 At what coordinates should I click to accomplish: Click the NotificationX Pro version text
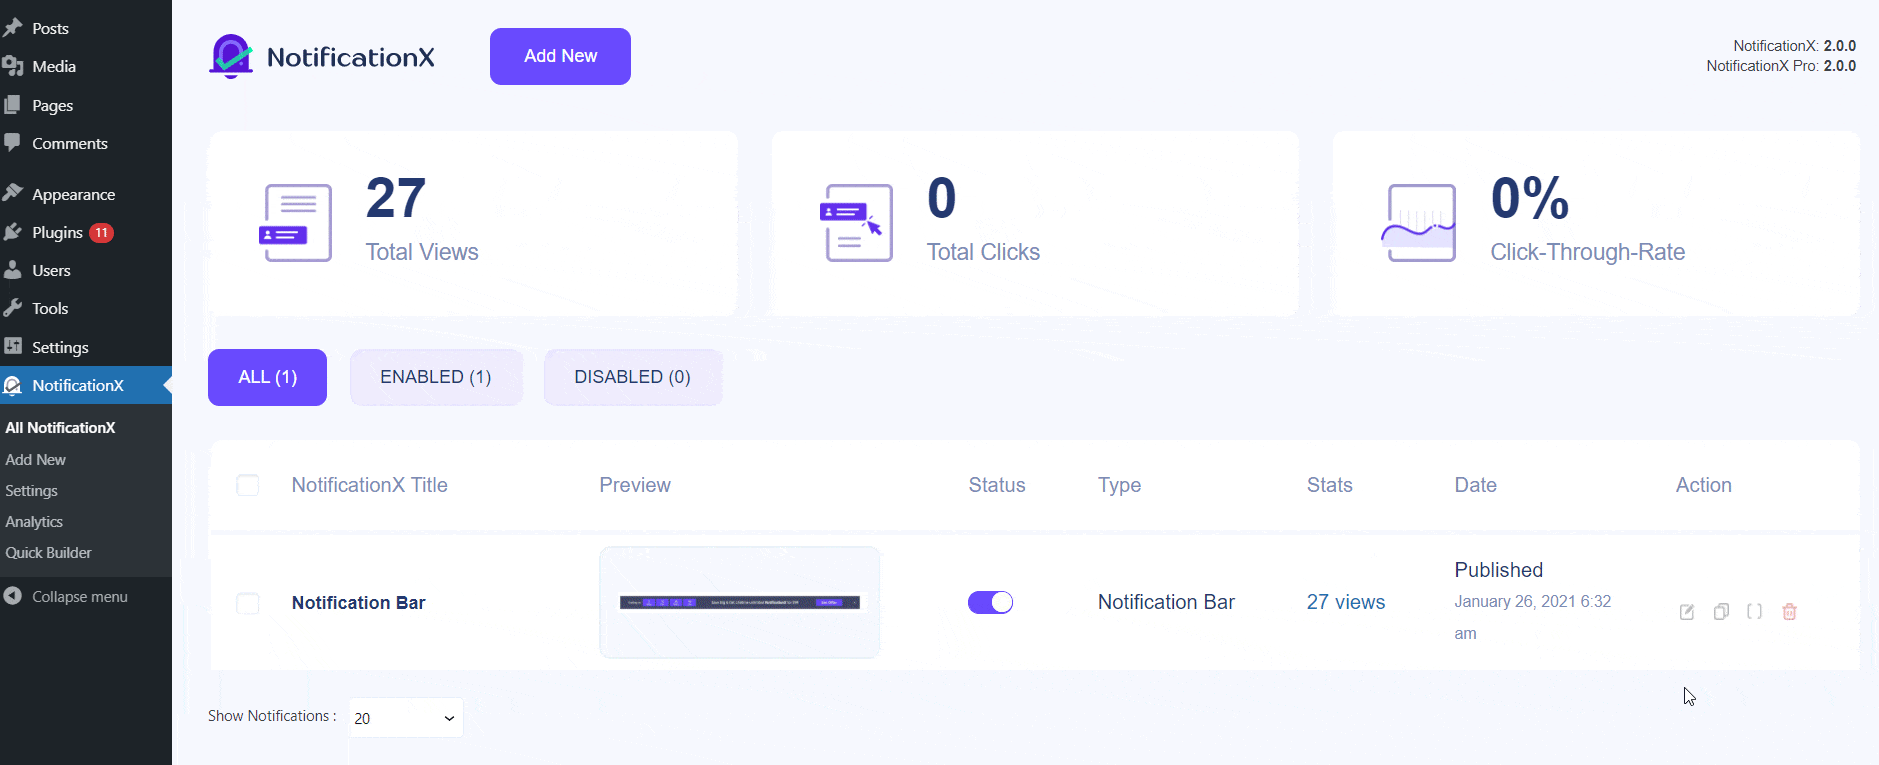[1781, 66]
